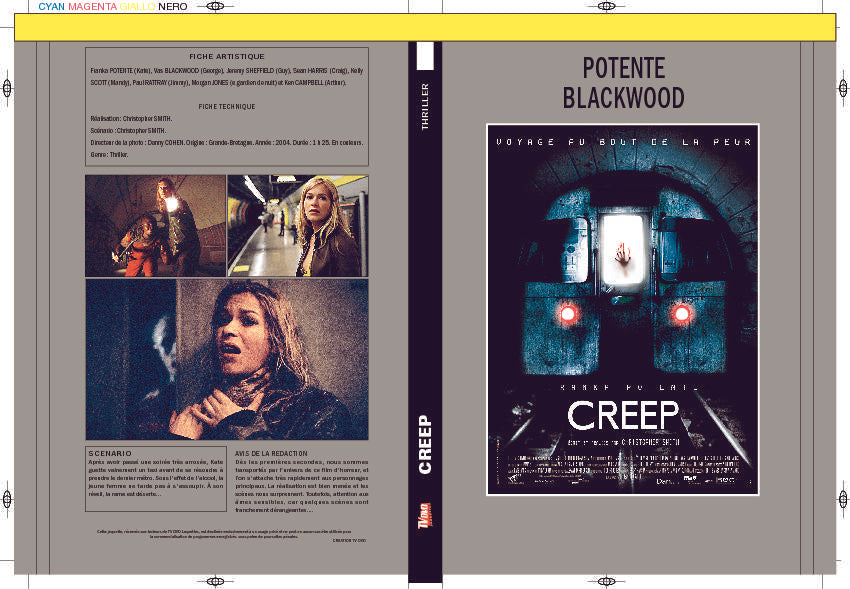The image size is (850, 589).
Task: Open the tunnel flashlight scene thumbnail
Action: click(x=155, y=226)
